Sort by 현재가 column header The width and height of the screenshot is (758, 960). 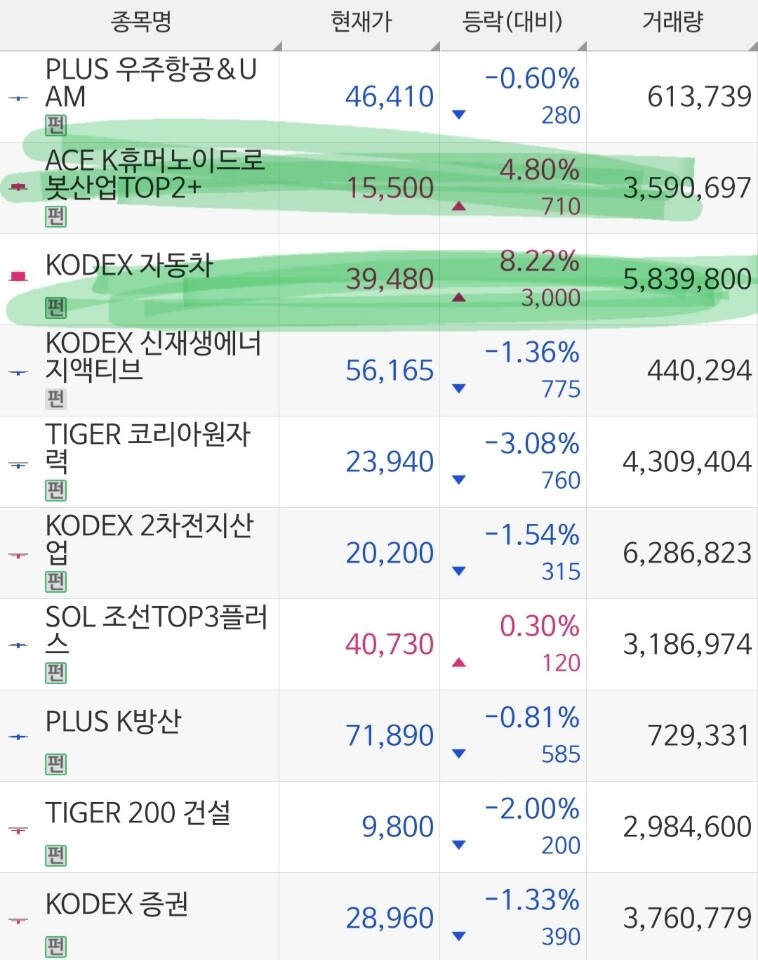pos(361,23)
